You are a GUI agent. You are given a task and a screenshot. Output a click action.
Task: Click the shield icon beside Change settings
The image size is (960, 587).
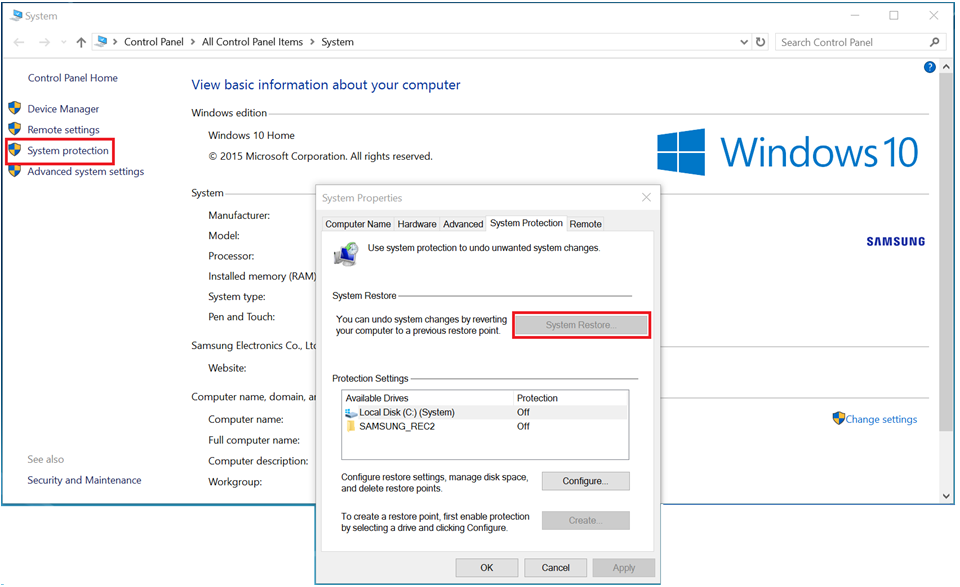(838, 419)
